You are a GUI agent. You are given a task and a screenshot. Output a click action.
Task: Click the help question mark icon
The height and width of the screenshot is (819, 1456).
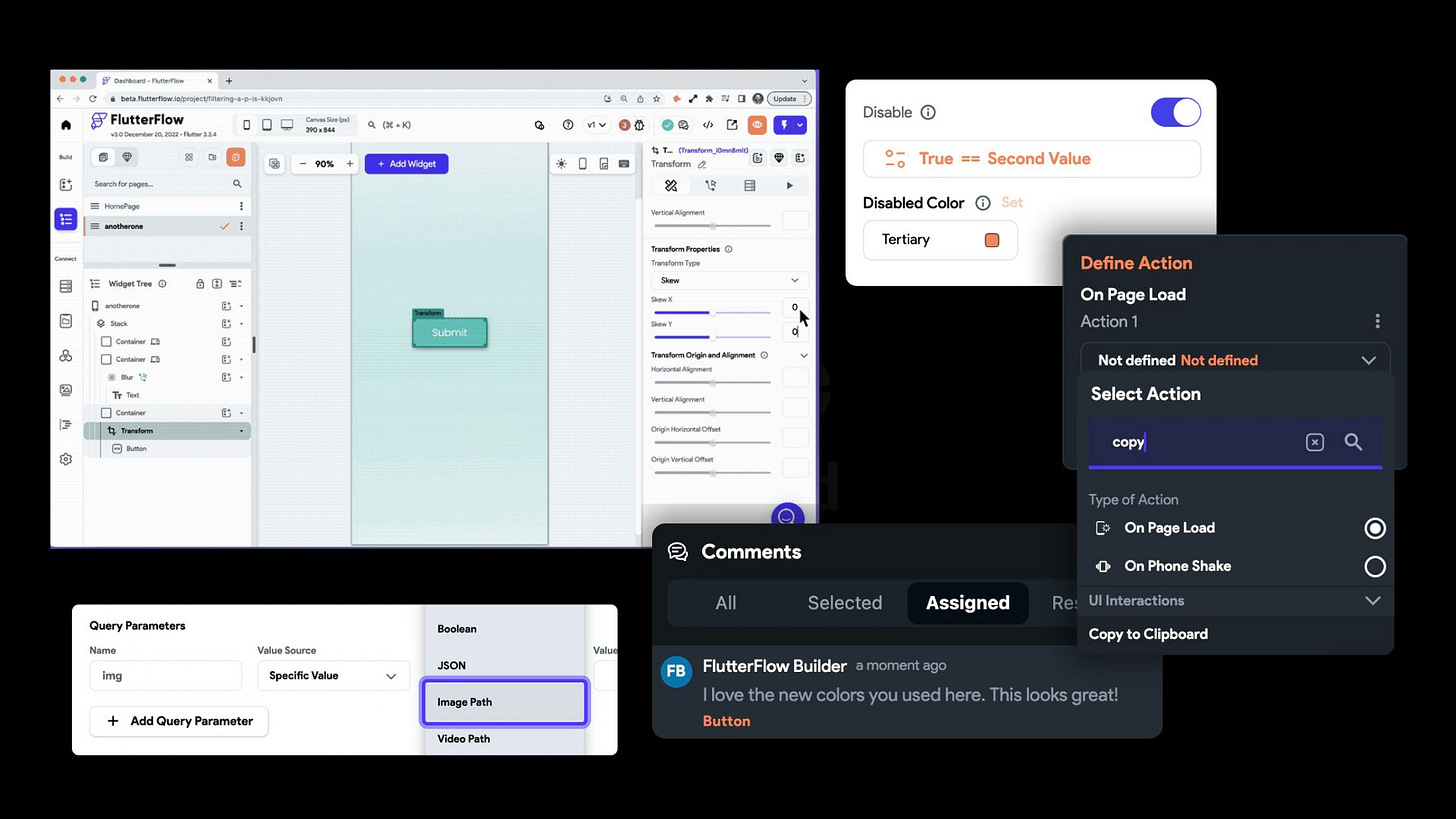pos(568,125)
